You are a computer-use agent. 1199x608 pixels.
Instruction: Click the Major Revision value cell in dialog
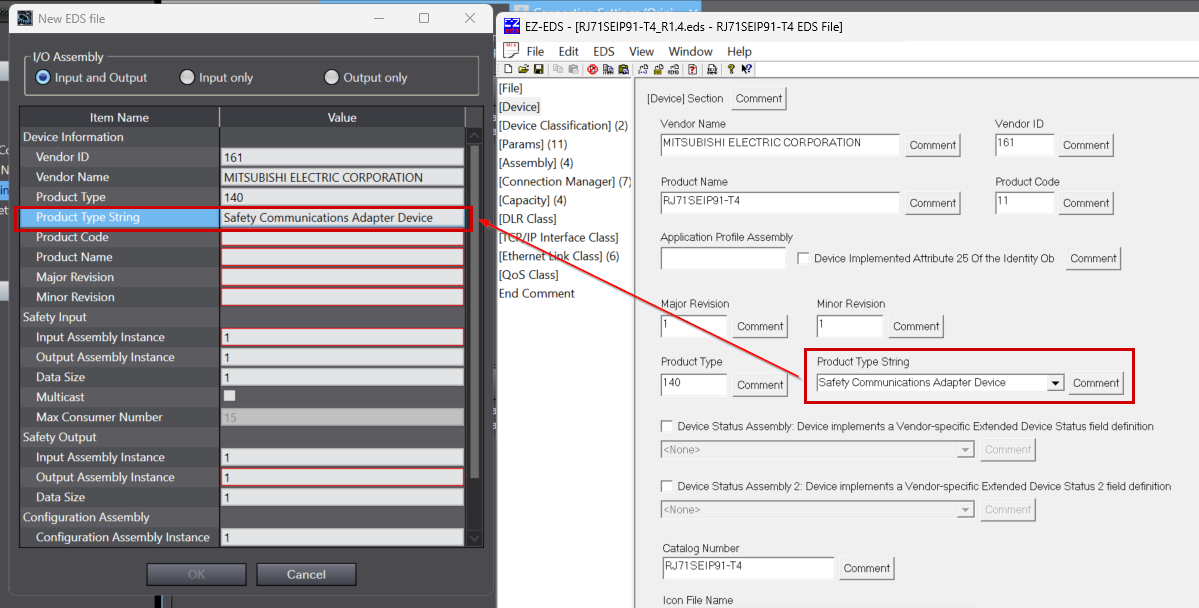[342, 277]
